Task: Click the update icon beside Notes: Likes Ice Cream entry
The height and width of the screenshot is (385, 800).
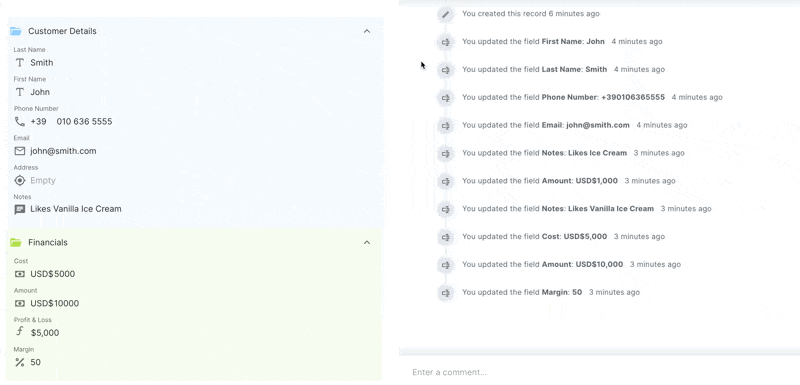Action: 445,153
